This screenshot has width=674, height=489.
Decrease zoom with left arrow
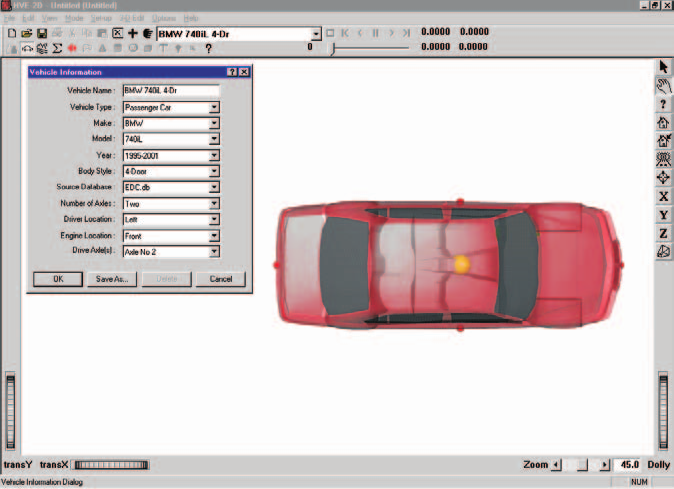pos(557,465)
